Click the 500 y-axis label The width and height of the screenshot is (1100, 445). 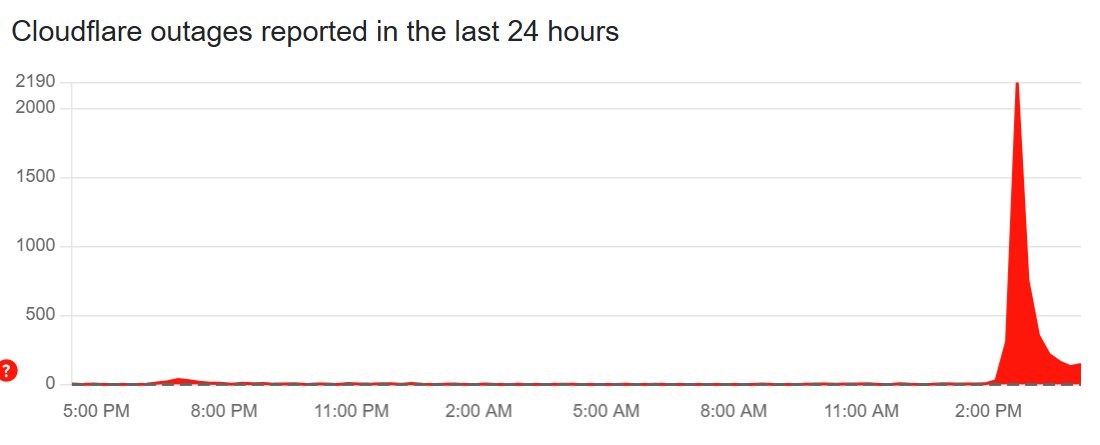tap(40, 316)
